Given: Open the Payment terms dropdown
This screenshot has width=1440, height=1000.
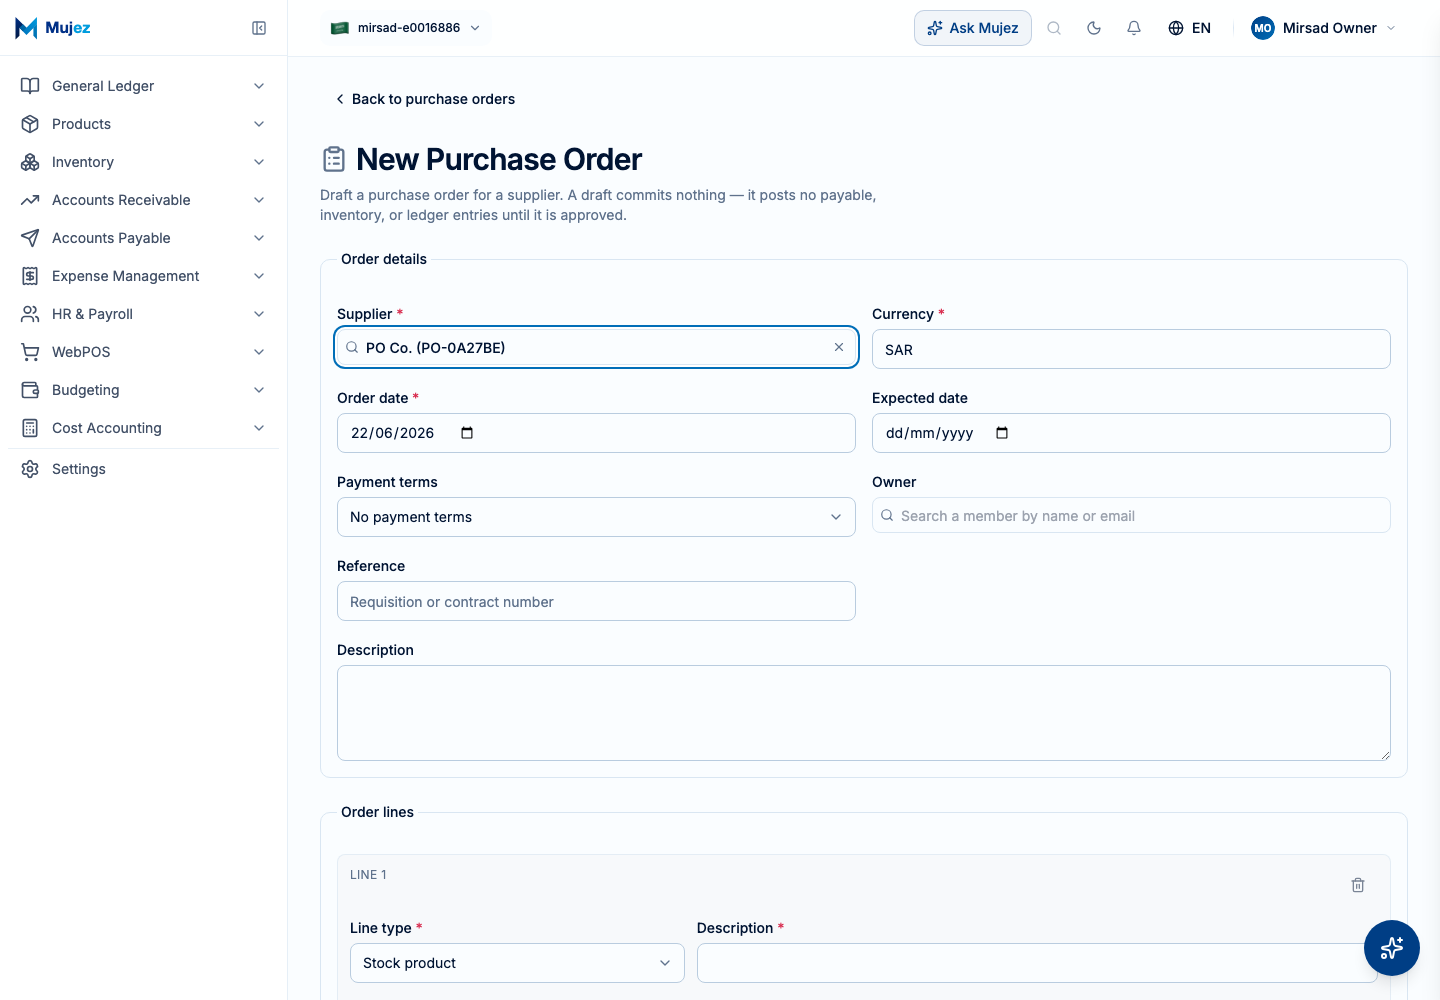Looking at the screenshot, I should [x=596, y=517].
